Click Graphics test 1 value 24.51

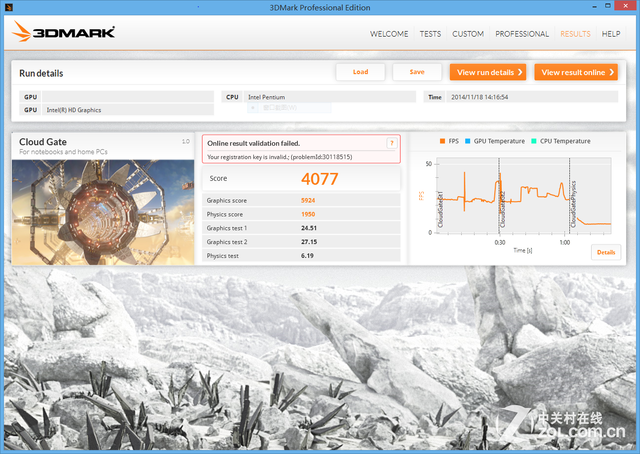pos(309,228)
